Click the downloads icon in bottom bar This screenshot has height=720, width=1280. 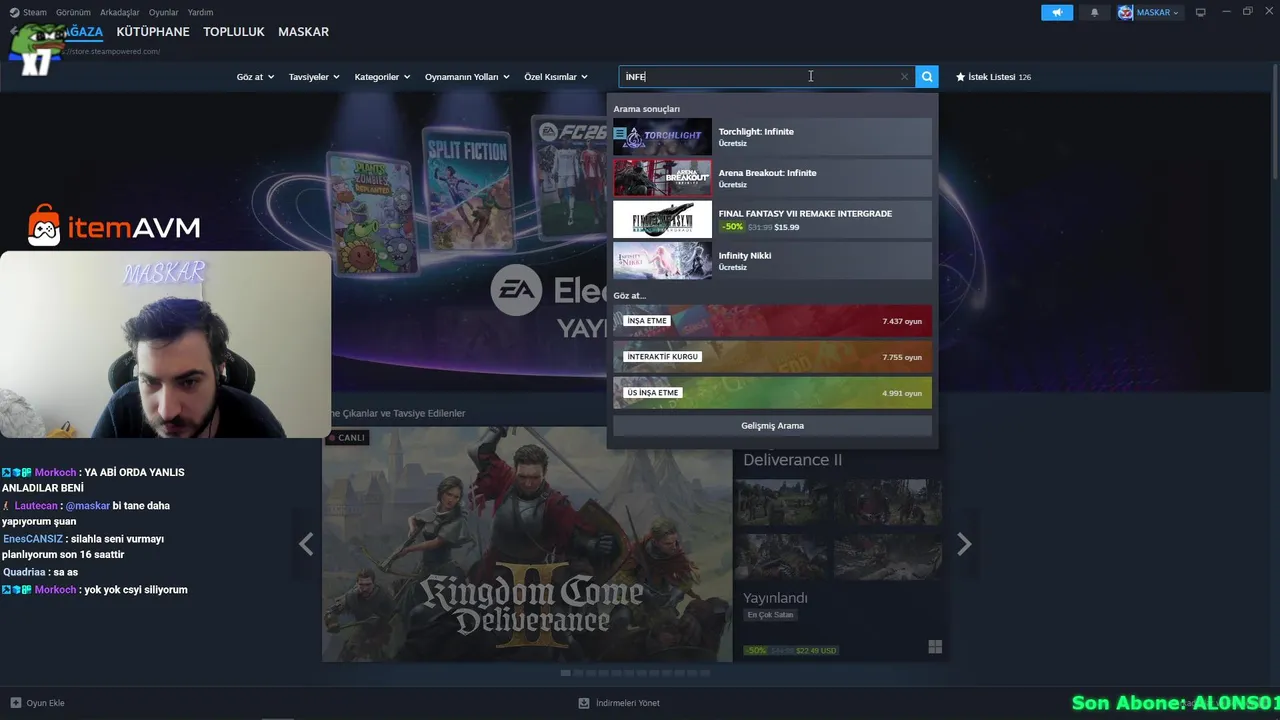pyautogui.click(x=584, y=703)
